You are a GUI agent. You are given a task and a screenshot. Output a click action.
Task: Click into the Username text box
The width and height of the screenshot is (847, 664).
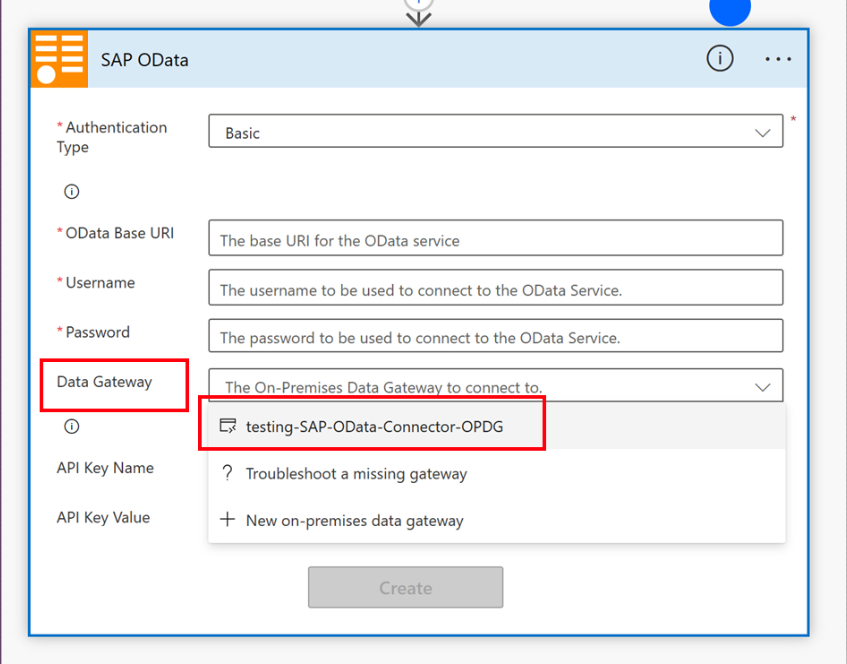click(495, 289)
